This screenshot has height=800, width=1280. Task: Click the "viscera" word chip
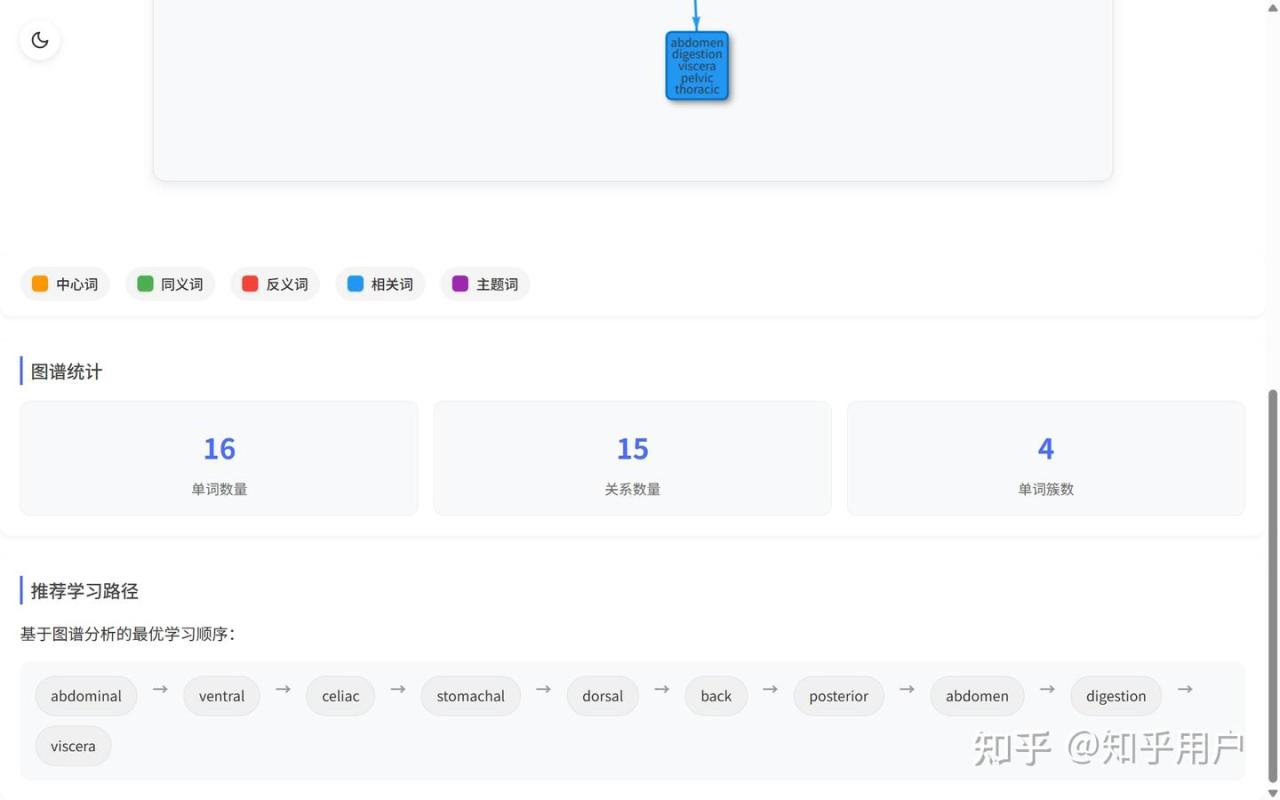point(73,746)
